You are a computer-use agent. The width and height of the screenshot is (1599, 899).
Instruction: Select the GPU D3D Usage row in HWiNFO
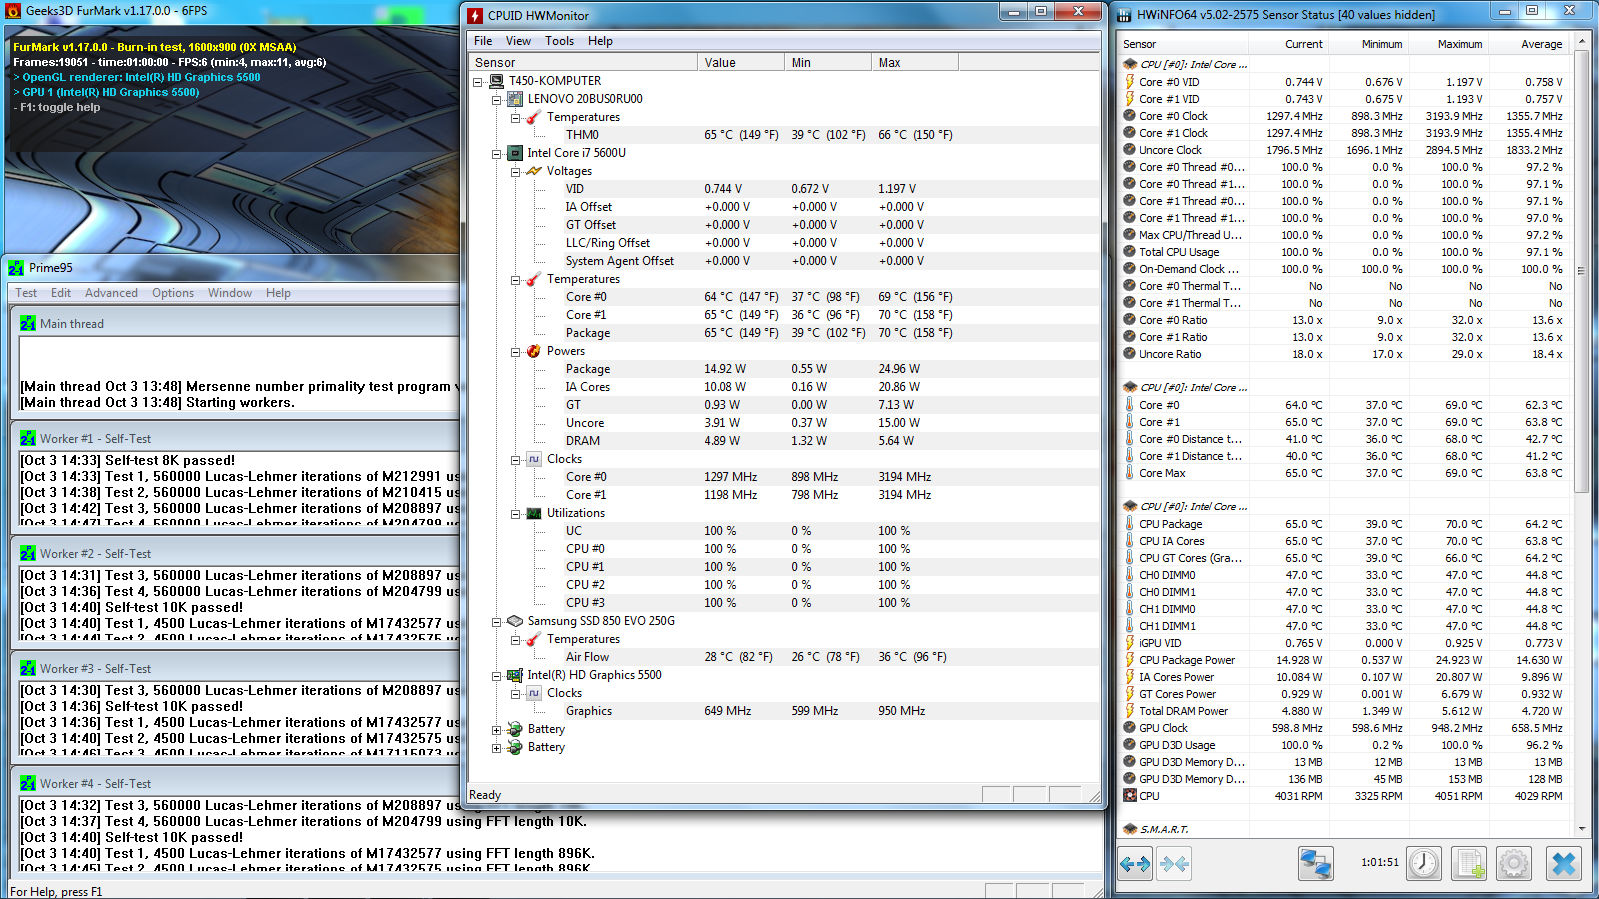(1344, 745)
